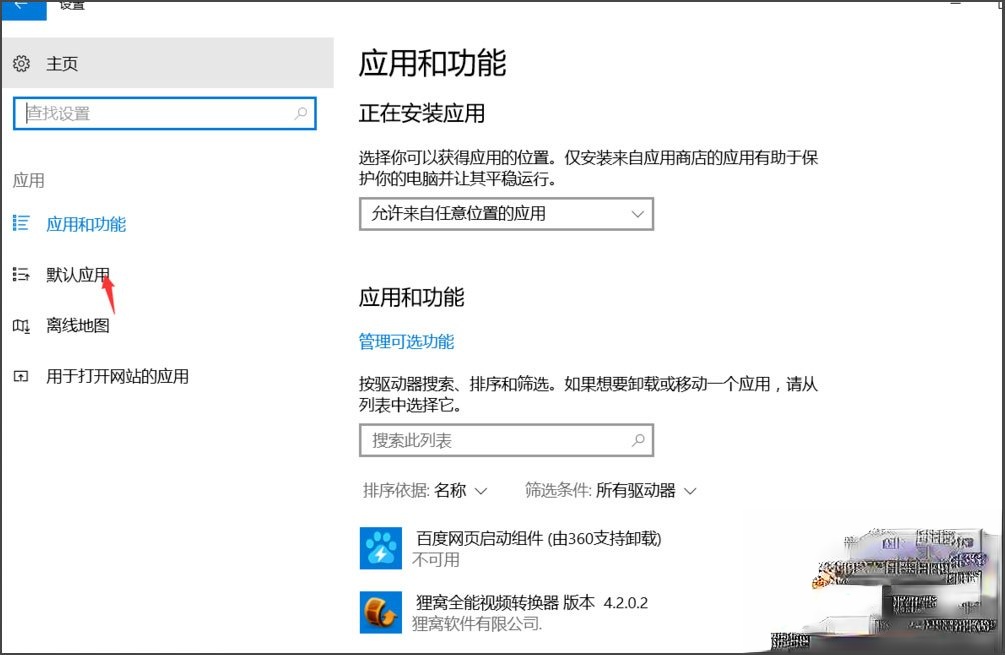Click the 用于打开网站的应用 icon
Viewport: 1005px width, 655px height.
[x=20, y=376]
